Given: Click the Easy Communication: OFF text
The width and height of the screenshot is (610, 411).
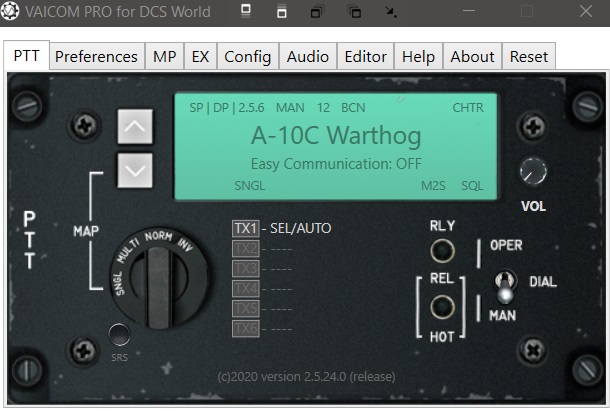Looking at the screenshot, I should tap(336, 164).
